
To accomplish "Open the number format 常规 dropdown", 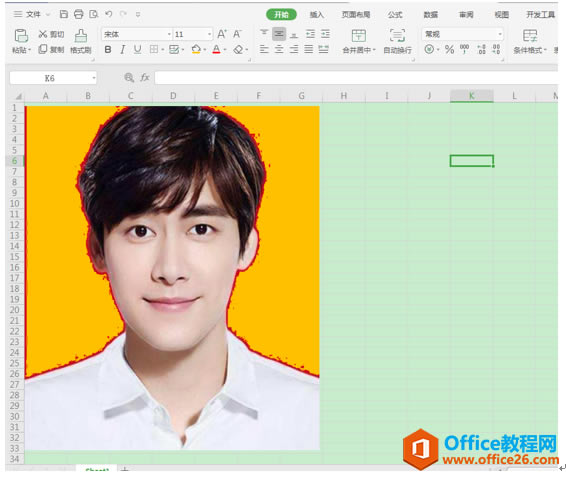I will (x=500, y=34).
